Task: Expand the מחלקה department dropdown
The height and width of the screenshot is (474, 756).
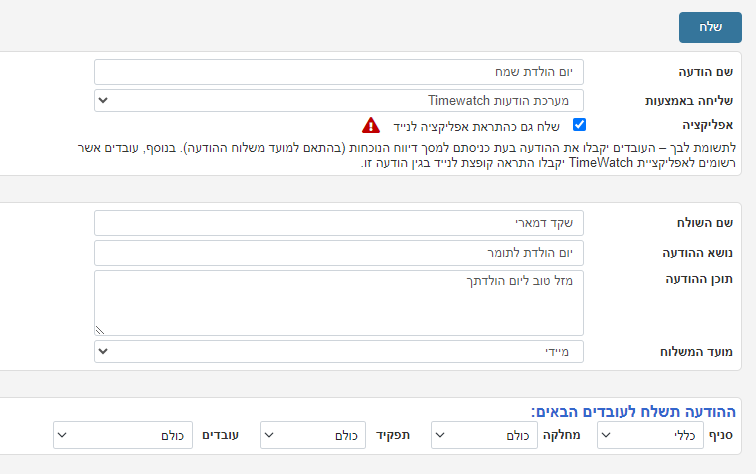Action: [484, 435]
